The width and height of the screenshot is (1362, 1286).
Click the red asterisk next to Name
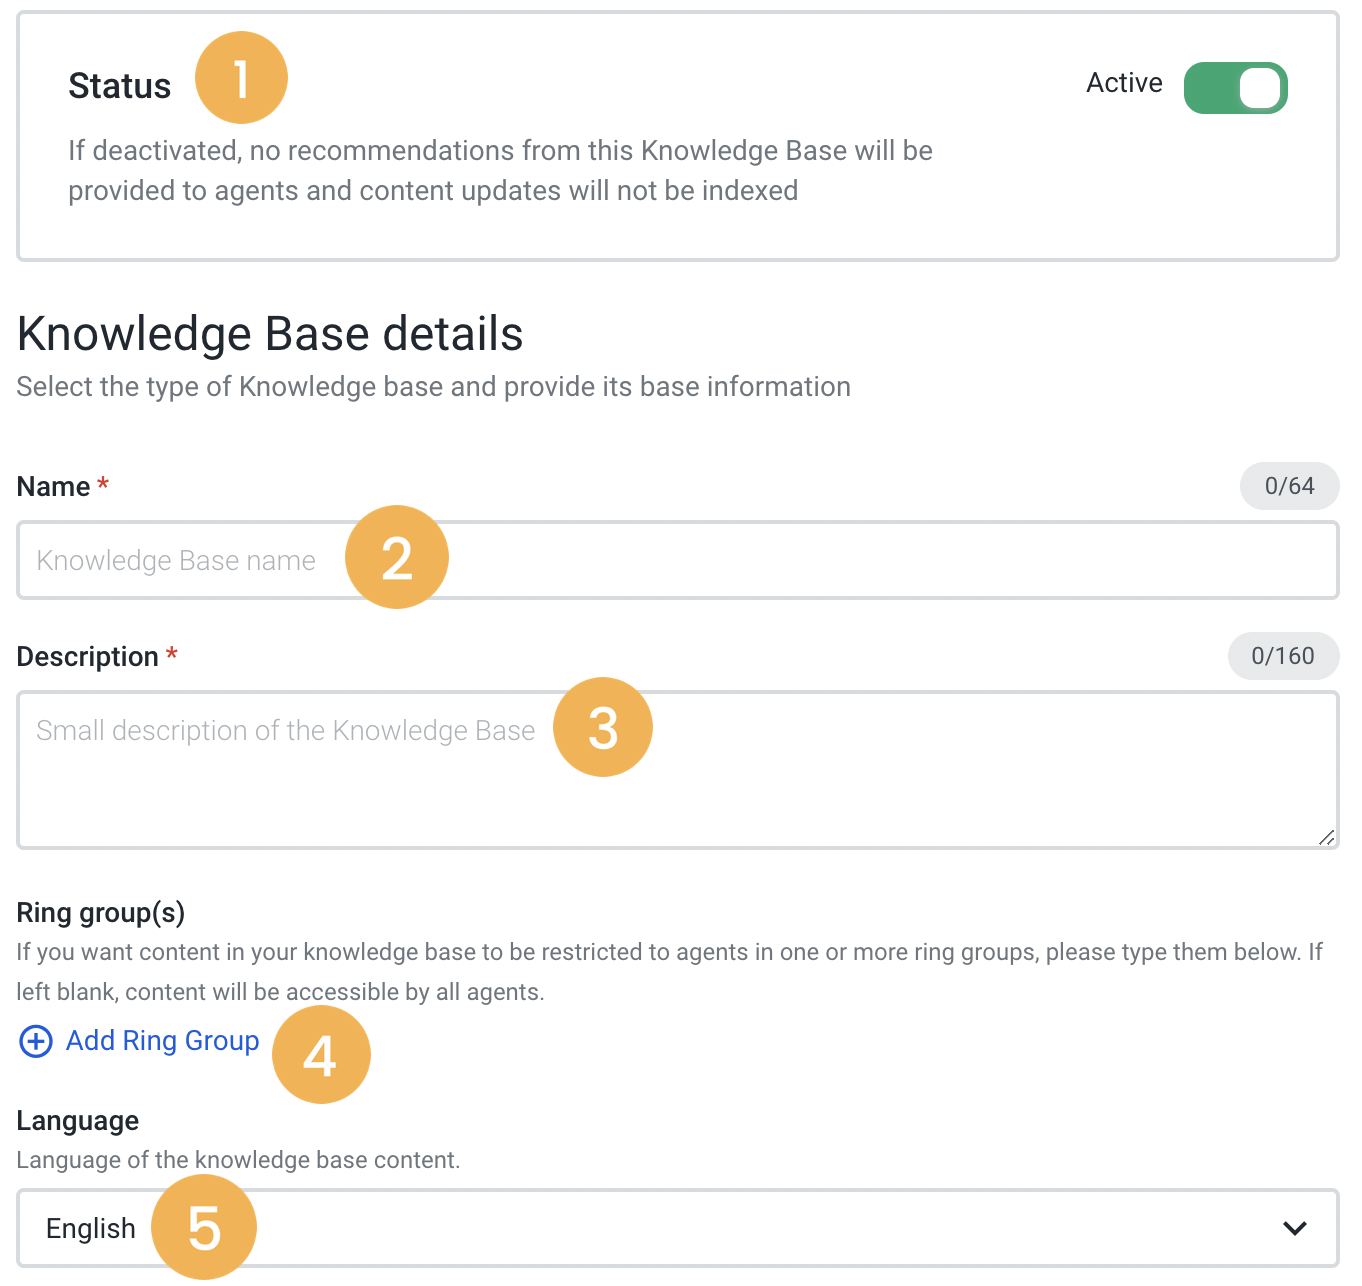pos(103,485)
